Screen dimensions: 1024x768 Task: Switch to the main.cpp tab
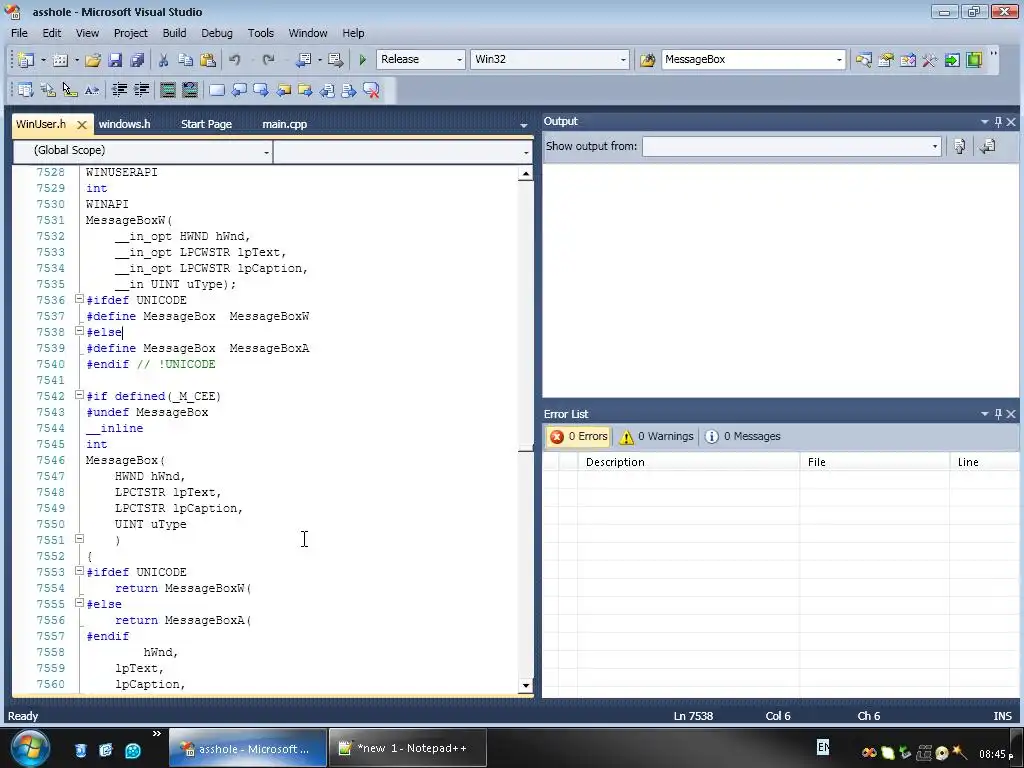284,124
